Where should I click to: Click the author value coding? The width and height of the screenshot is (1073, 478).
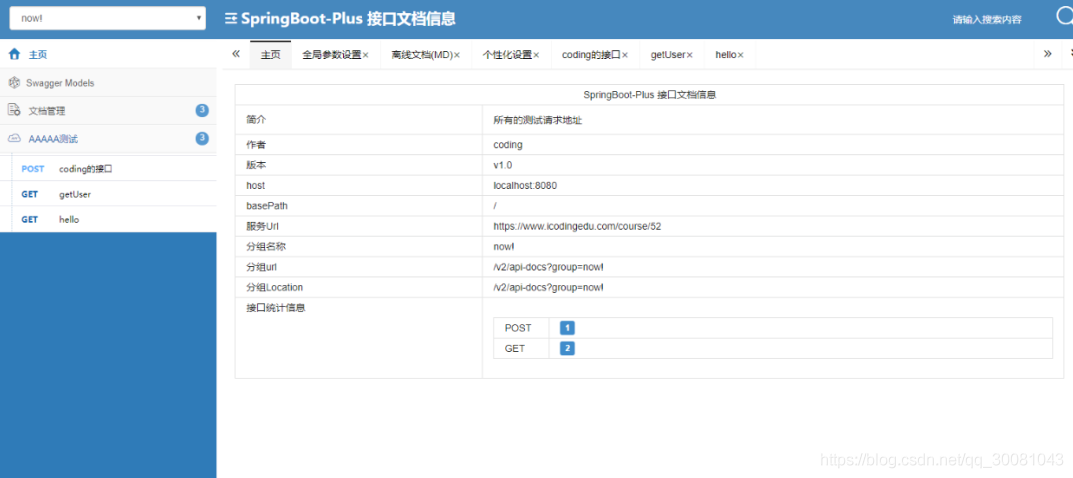(x=508, y=145)
